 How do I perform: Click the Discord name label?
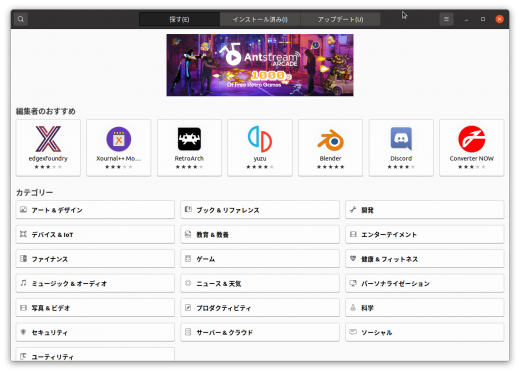click(401, 158)
